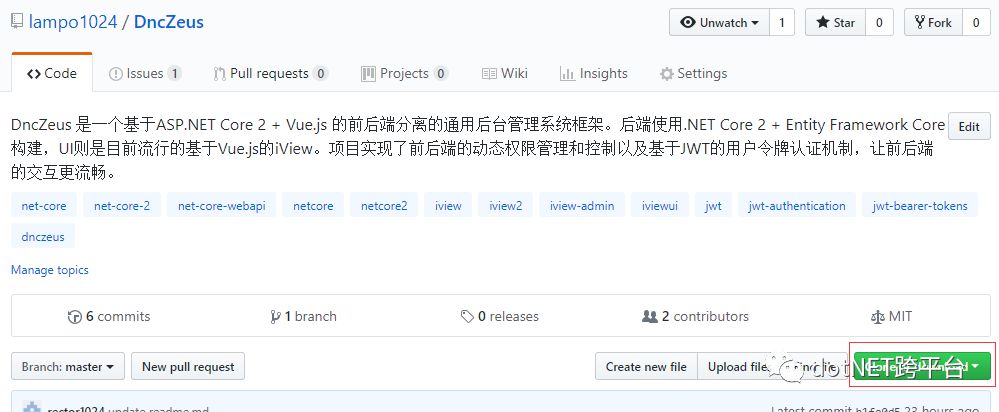Click the repository book icon beside lampo1024

tap(17, 22)
